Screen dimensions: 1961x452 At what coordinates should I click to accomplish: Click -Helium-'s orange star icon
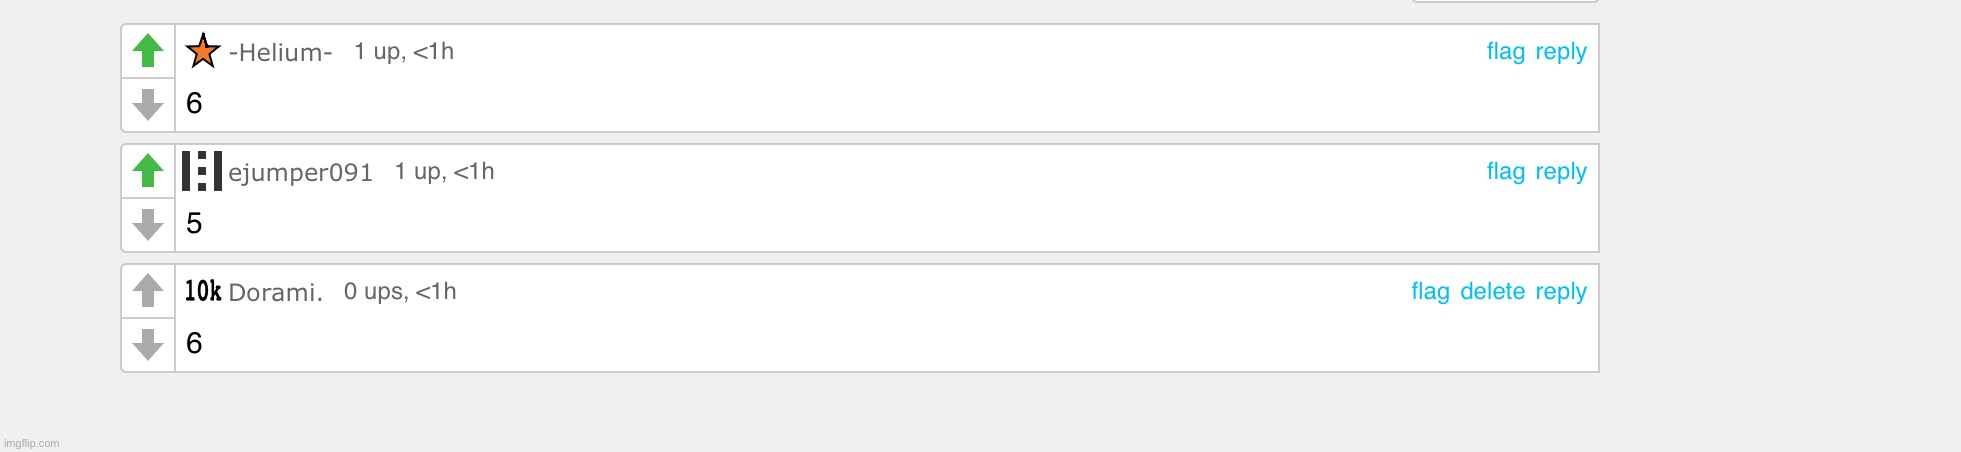(203, 51)
